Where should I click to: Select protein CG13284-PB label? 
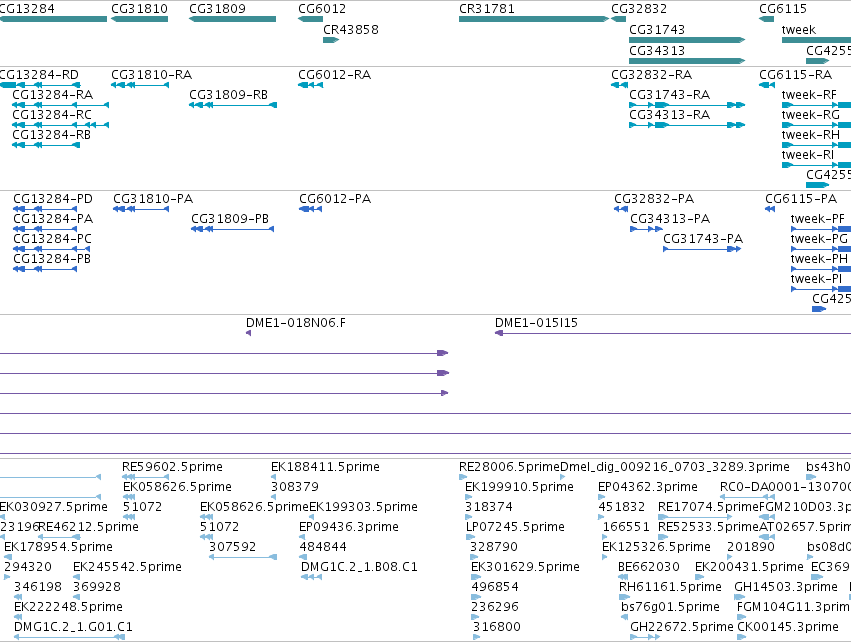click(52, 259)
